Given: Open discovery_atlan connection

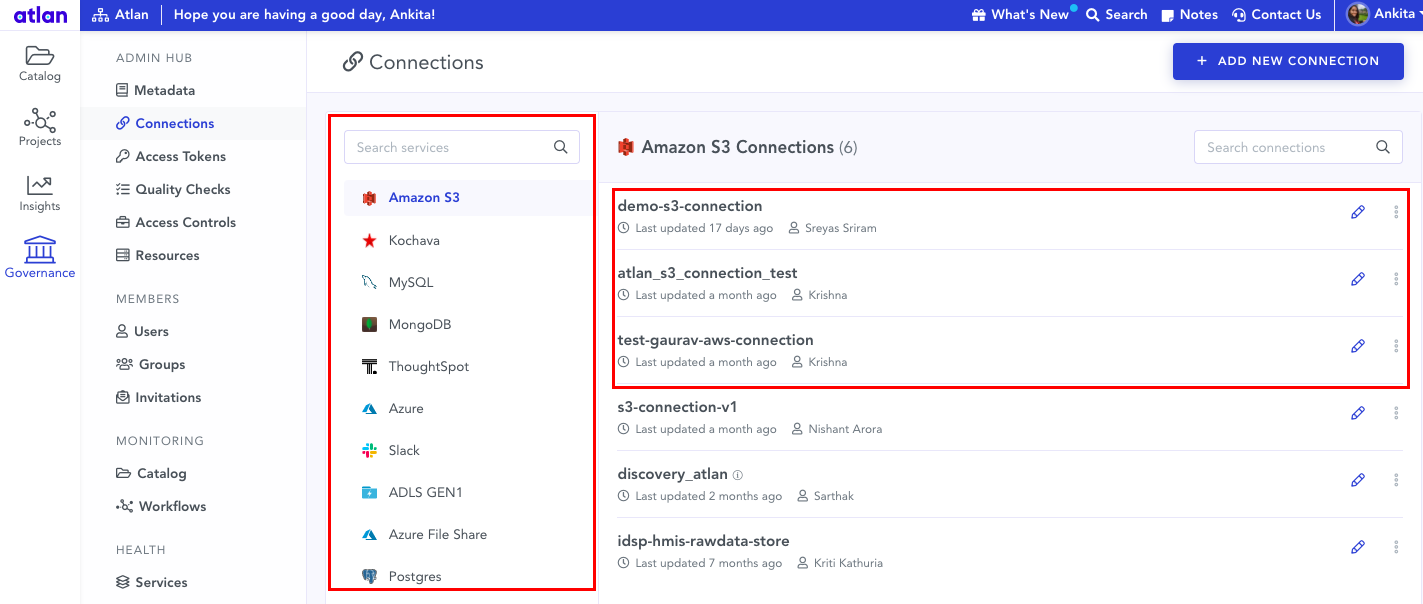Looking at the screenshot, I should [x=673, y=474].
